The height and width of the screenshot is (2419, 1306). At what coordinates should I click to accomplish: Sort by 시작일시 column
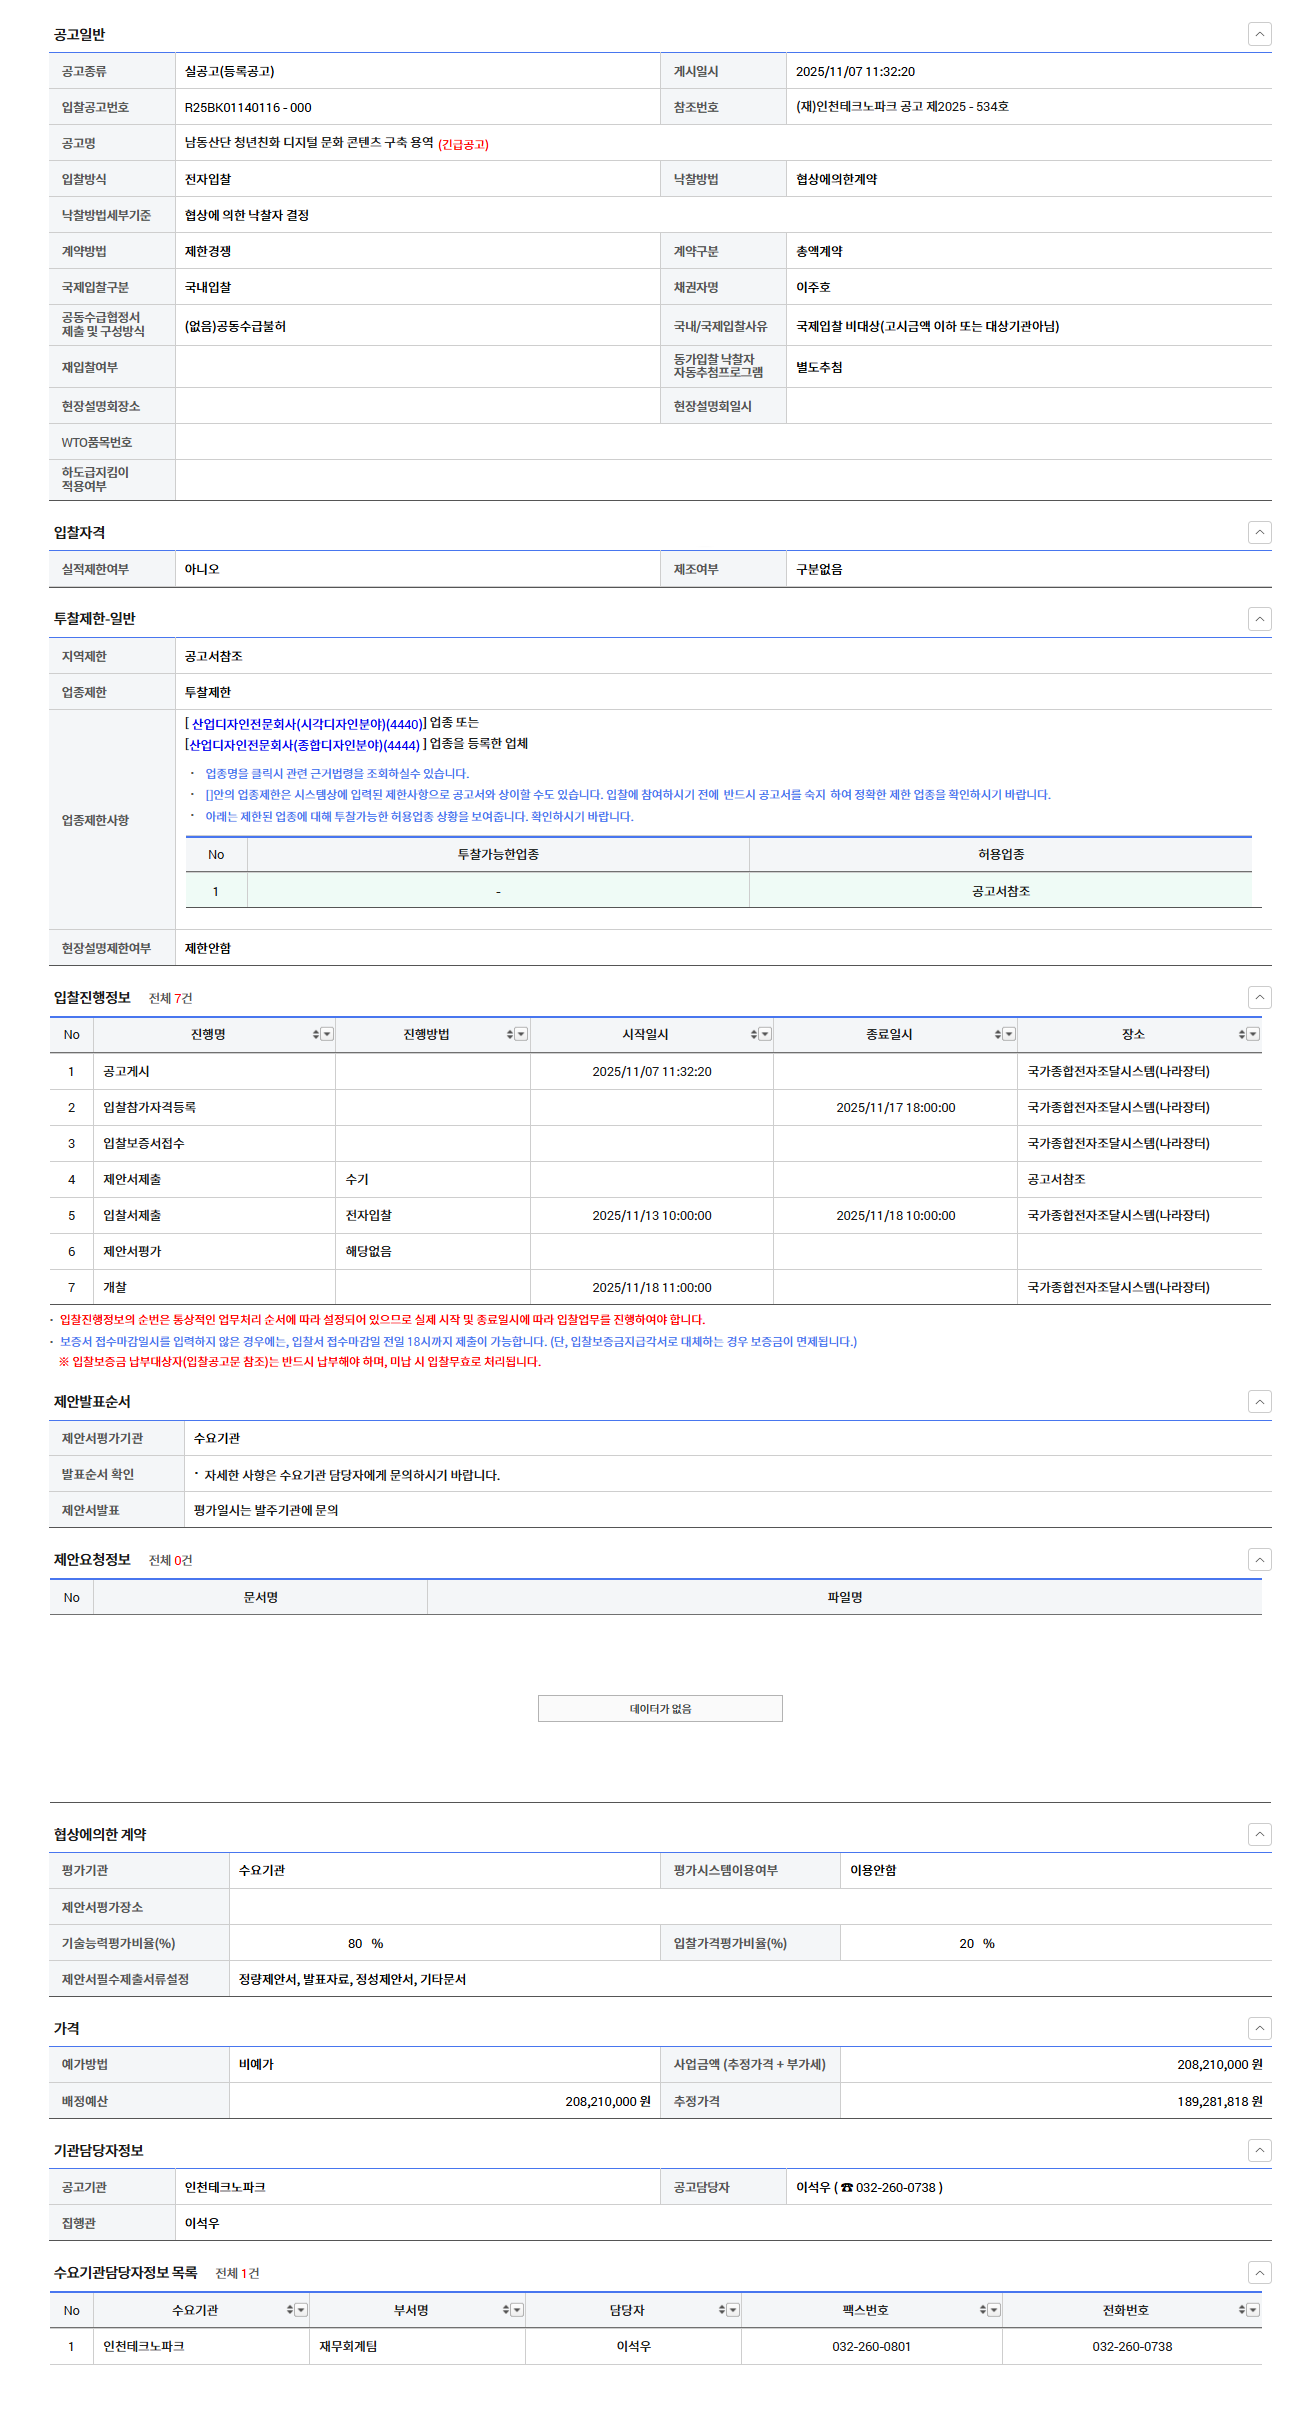(753, 1035)
